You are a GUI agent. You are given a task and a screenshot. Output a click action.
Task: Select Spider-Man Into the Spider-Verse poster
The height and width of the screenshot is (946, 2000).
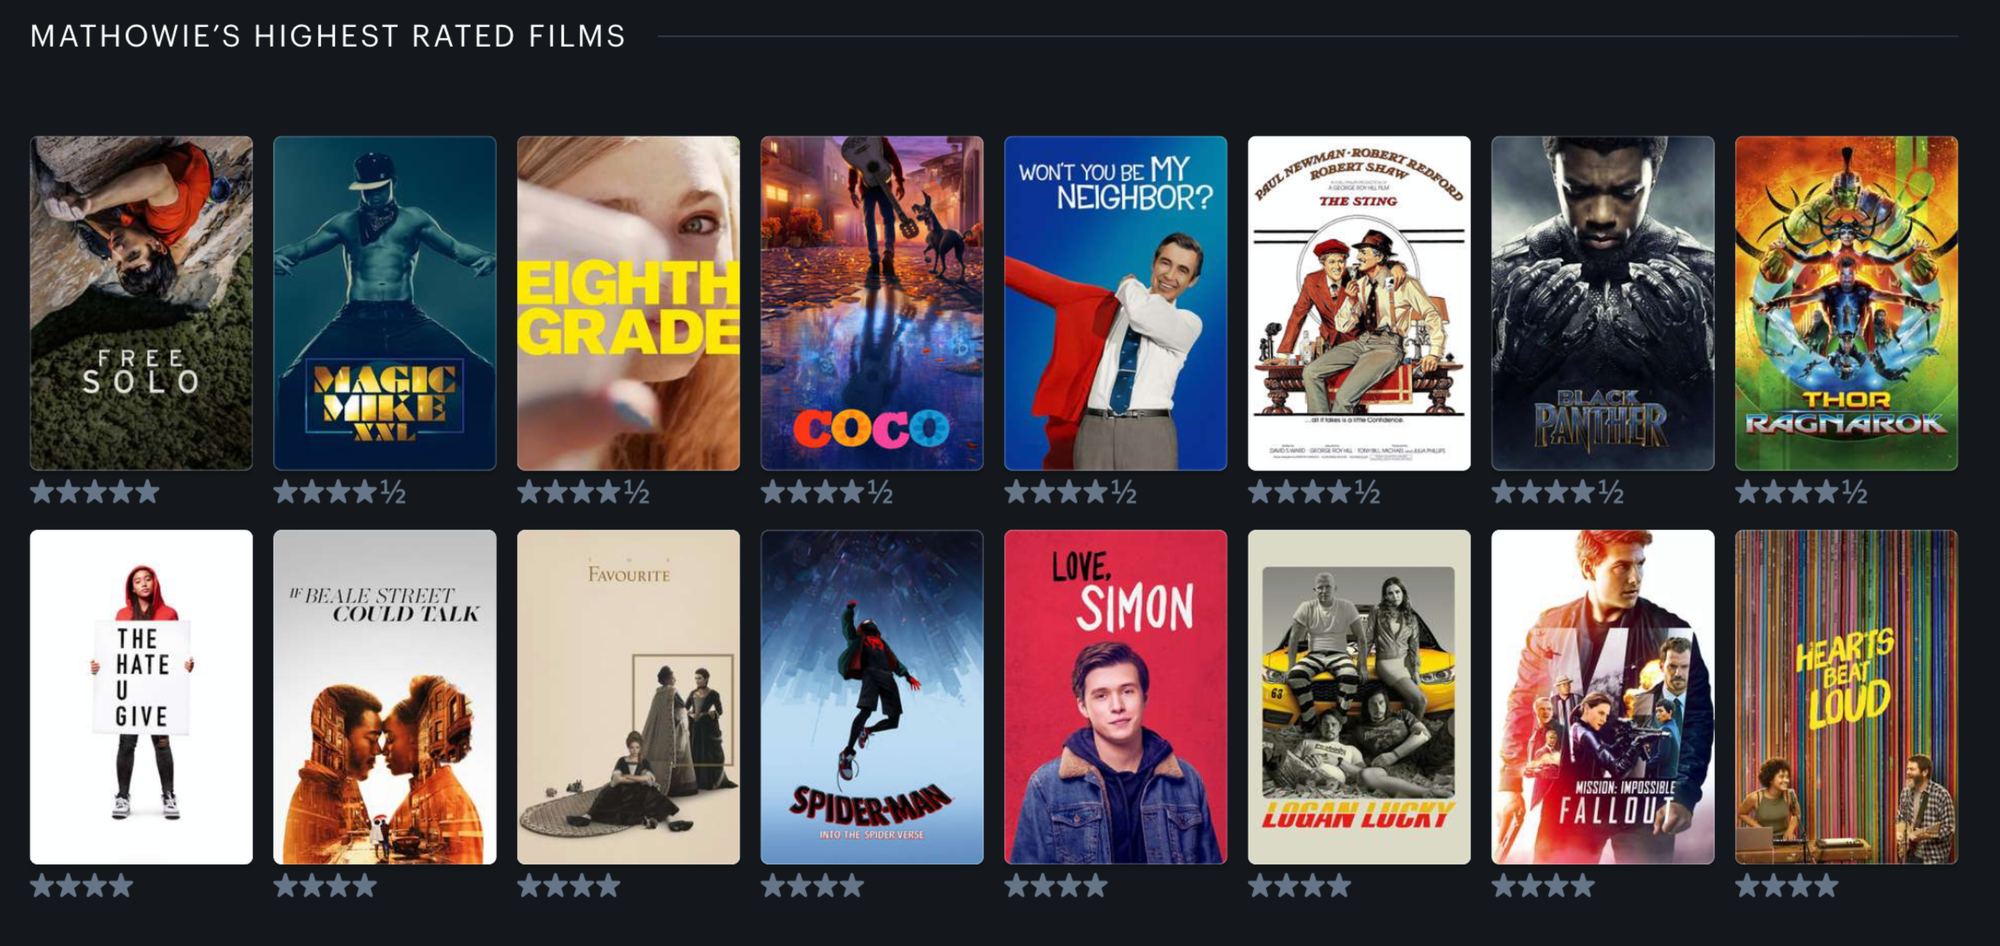pos(872,697)
